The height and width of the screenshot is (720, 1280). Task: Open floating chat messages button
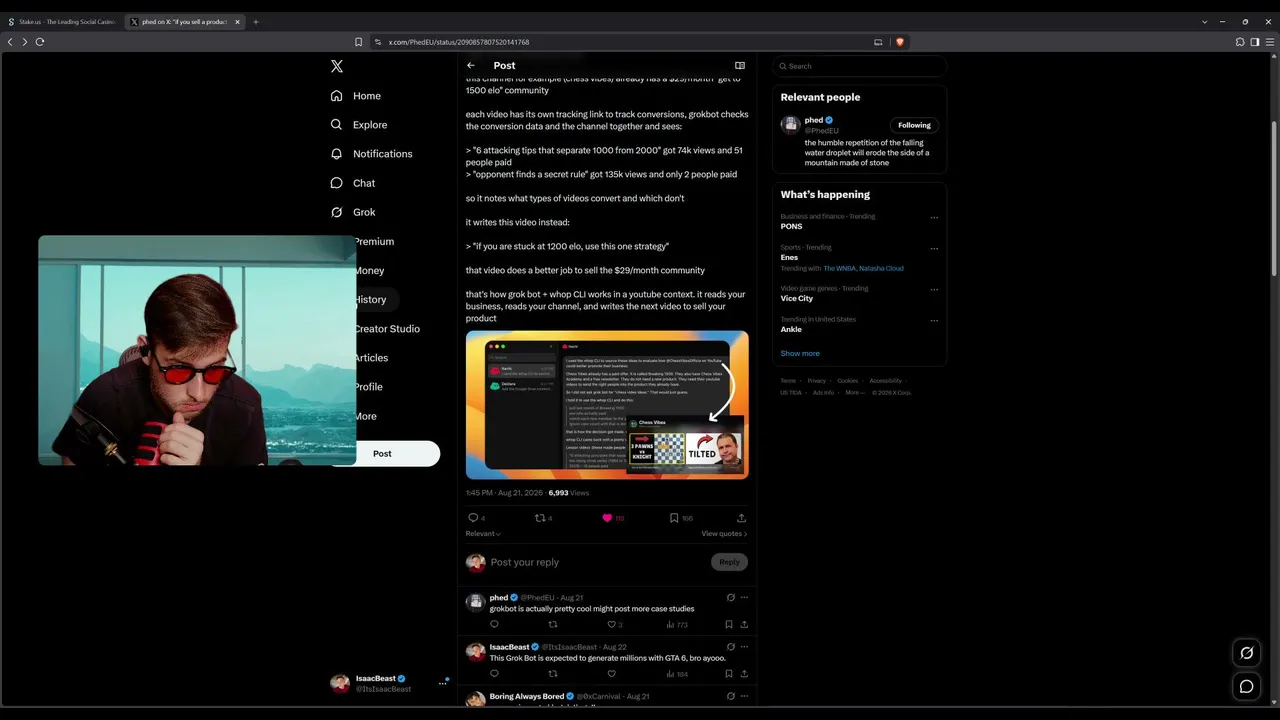coord(1247,686)
